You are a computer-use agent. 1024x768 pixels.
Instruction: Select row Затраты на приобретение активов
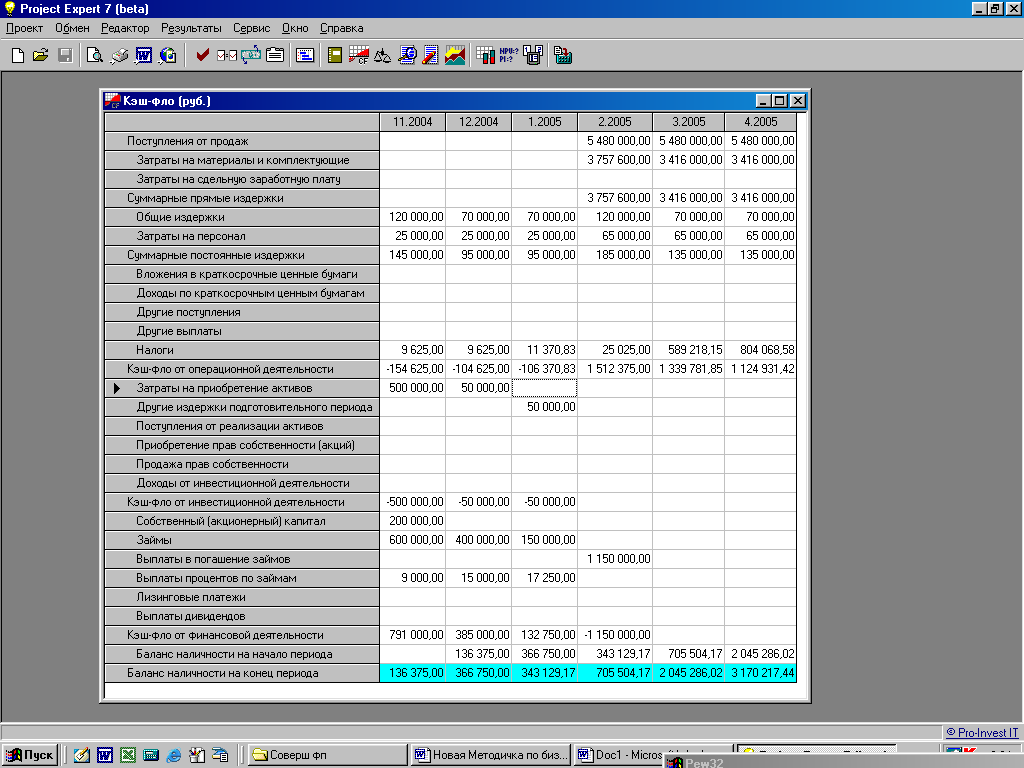pos(242,388)
